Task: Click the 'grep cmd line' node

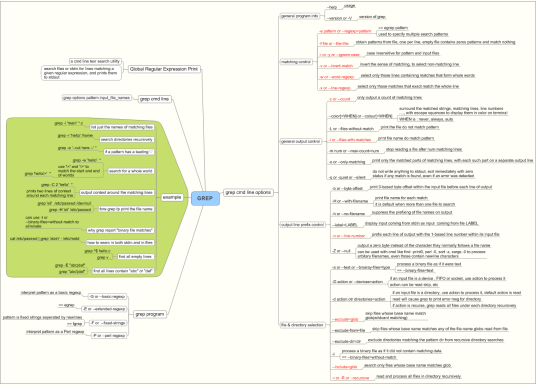Action: click(155, 99)
